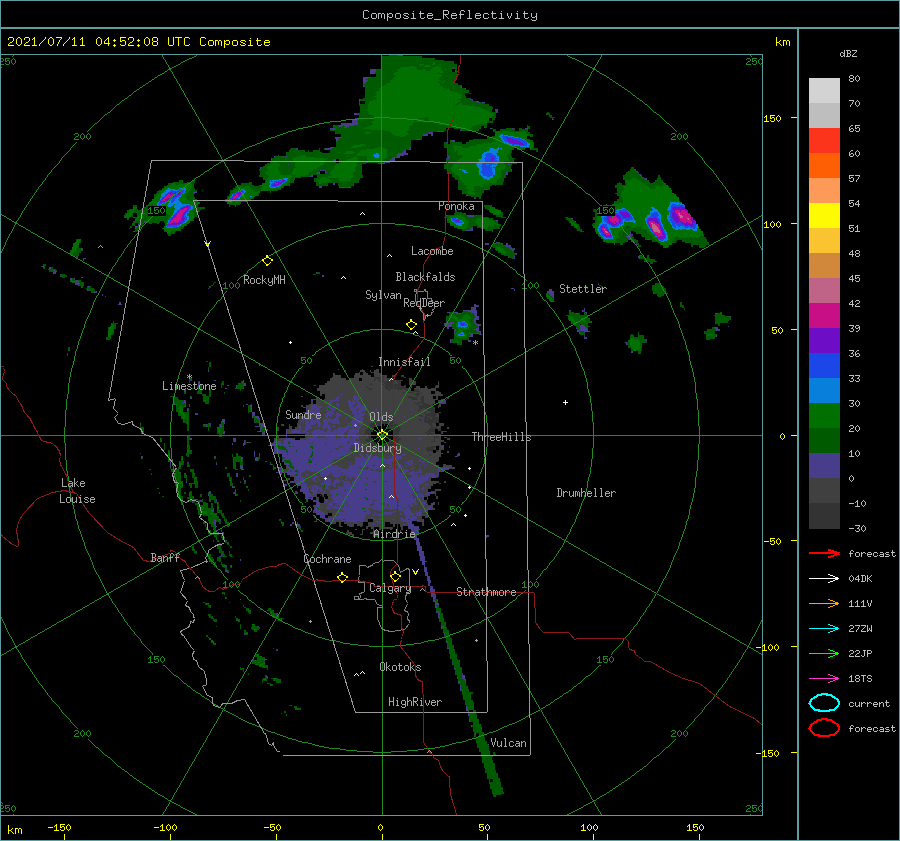Viewport: 900px width, 841px height.
Task: Click the Banff label
Action: pyautogui.click(x=165, y=557)
